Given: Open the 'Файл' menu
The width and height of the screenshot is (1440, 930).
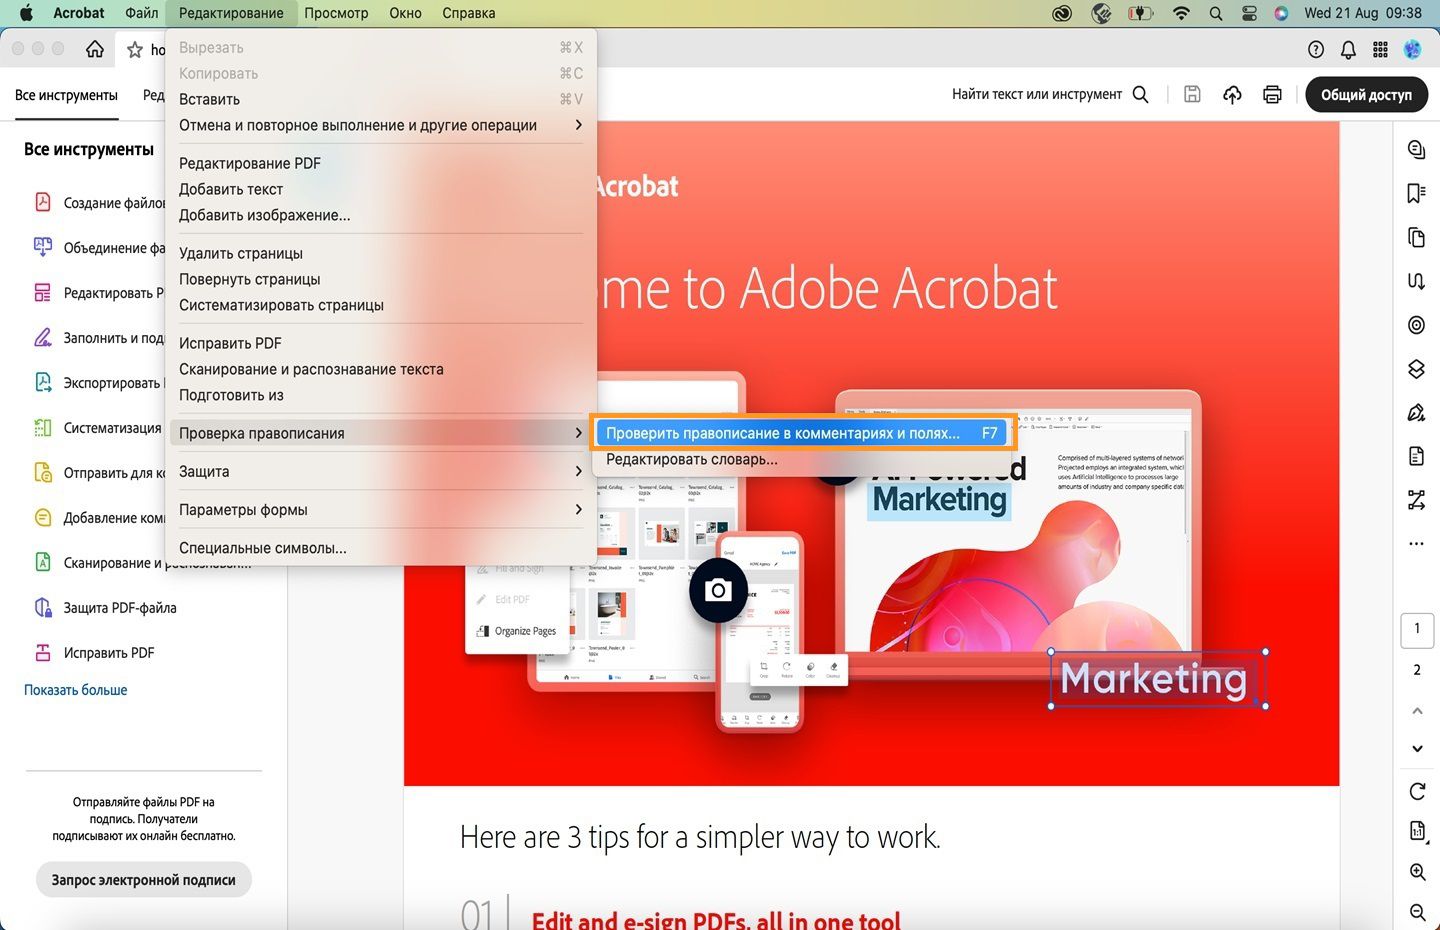Looking at the screenshot, I should pyautogui.click(x=142, y=13).
